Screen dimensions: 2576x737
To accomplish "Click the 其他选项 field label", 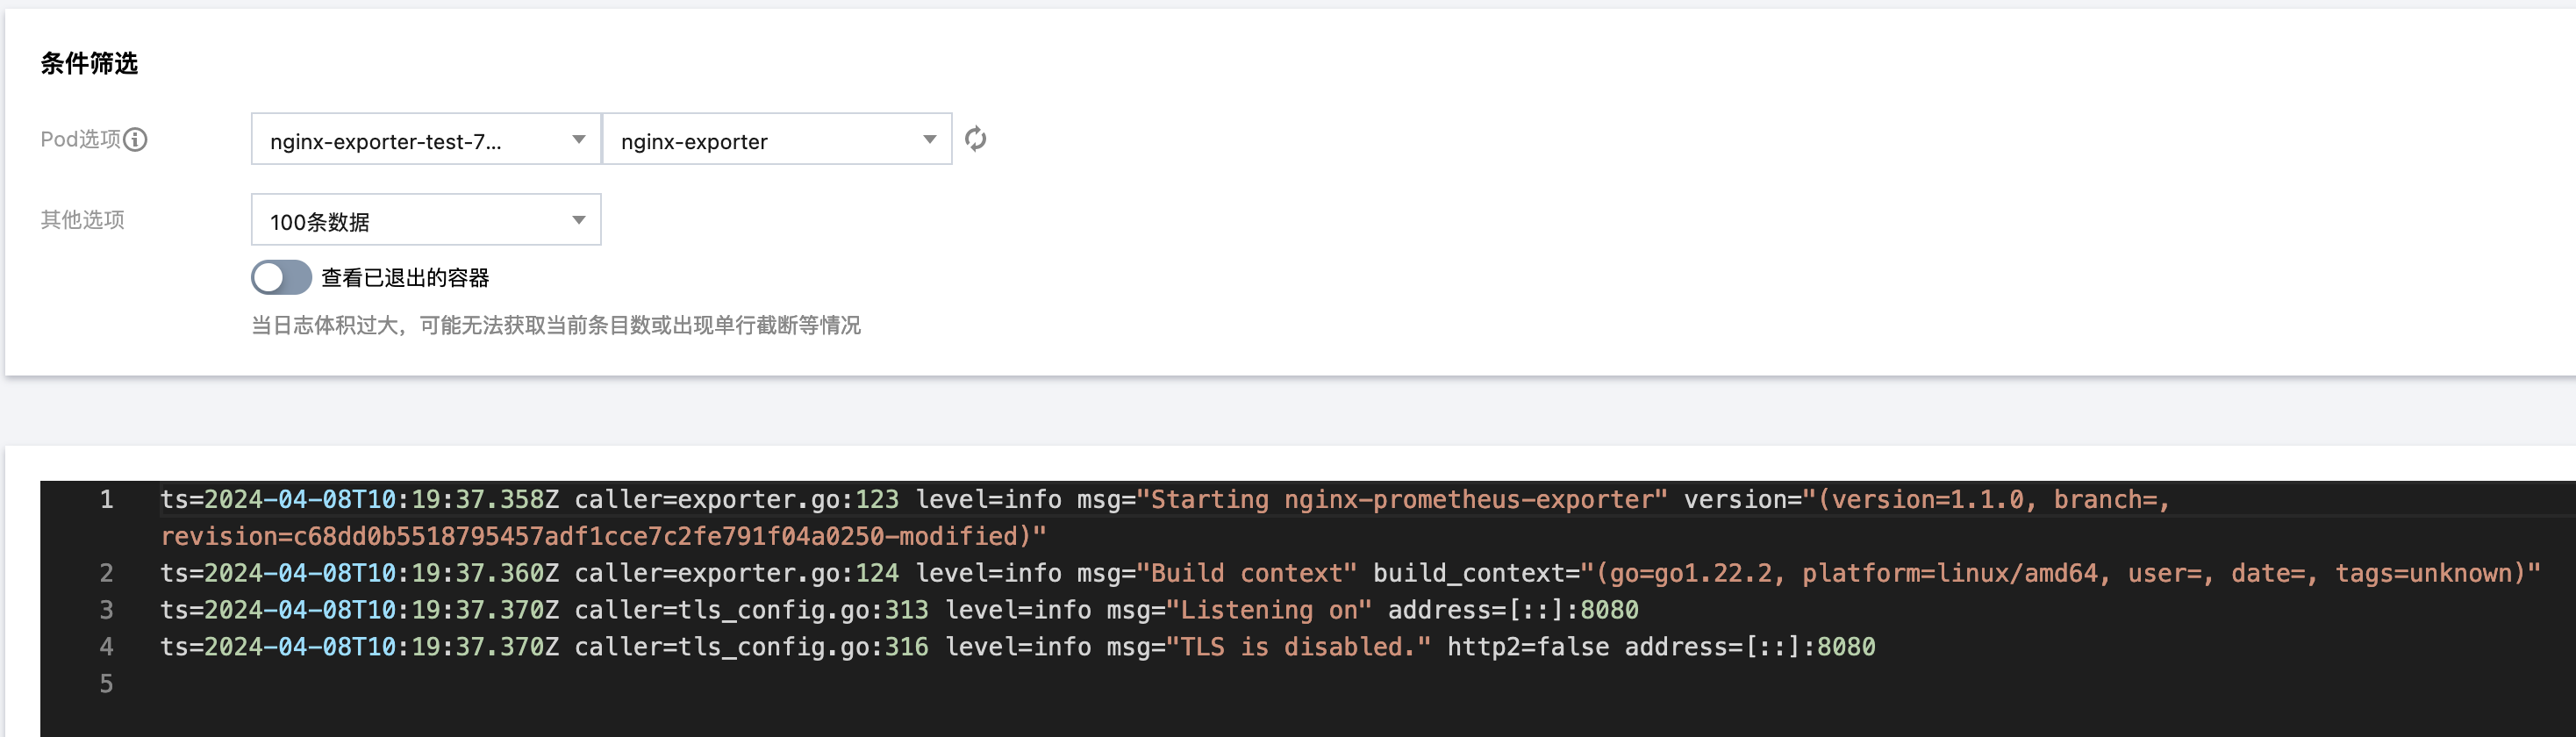I will pyautogui.click(x=82, y=220).
